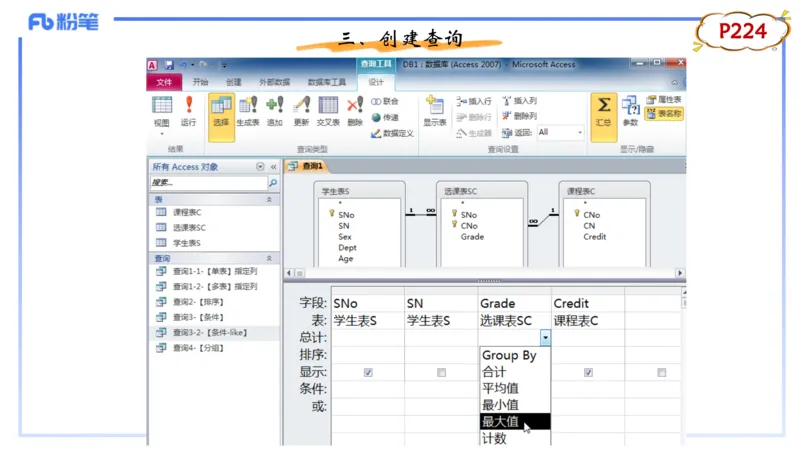The image size is (800, 450).
Task: Open query 查询2-【排序】 in navigation pane
Action: coord(200,302)
